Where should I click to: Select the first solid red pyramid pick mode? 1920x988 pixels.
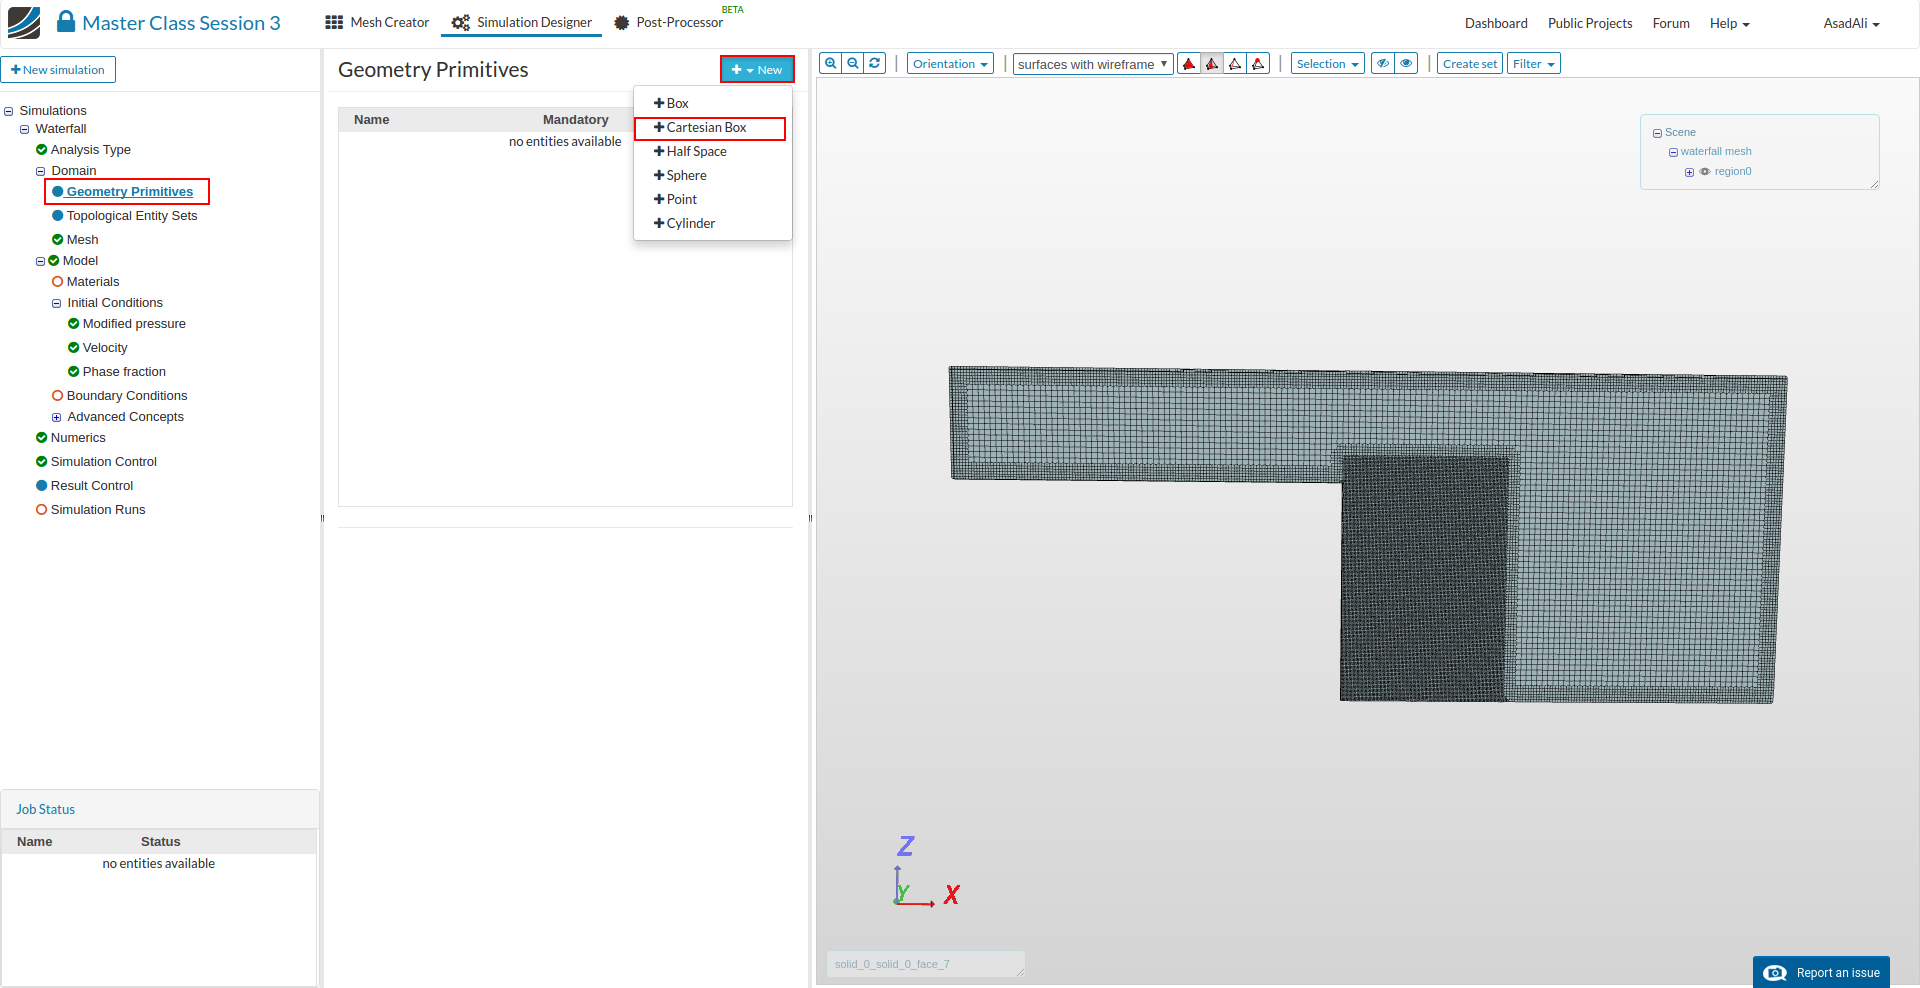point(1189,64)
